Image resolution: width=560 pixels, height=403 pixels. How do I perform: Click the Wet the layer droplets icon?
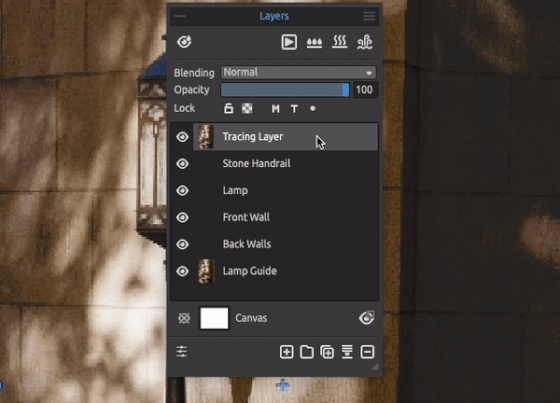(x=314, y=43)
